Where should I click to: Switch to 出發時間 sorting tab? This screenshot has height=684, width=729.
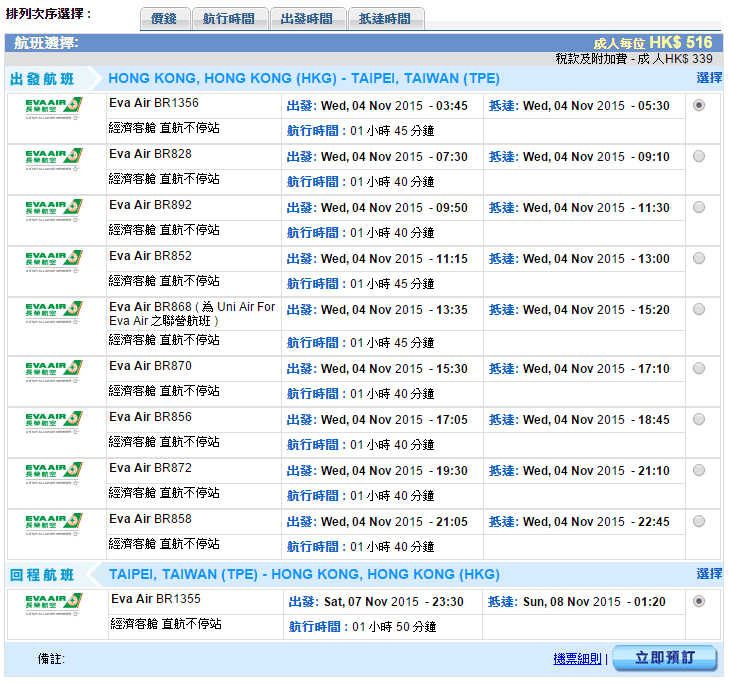pyautogui.click(x=307, y=19)
